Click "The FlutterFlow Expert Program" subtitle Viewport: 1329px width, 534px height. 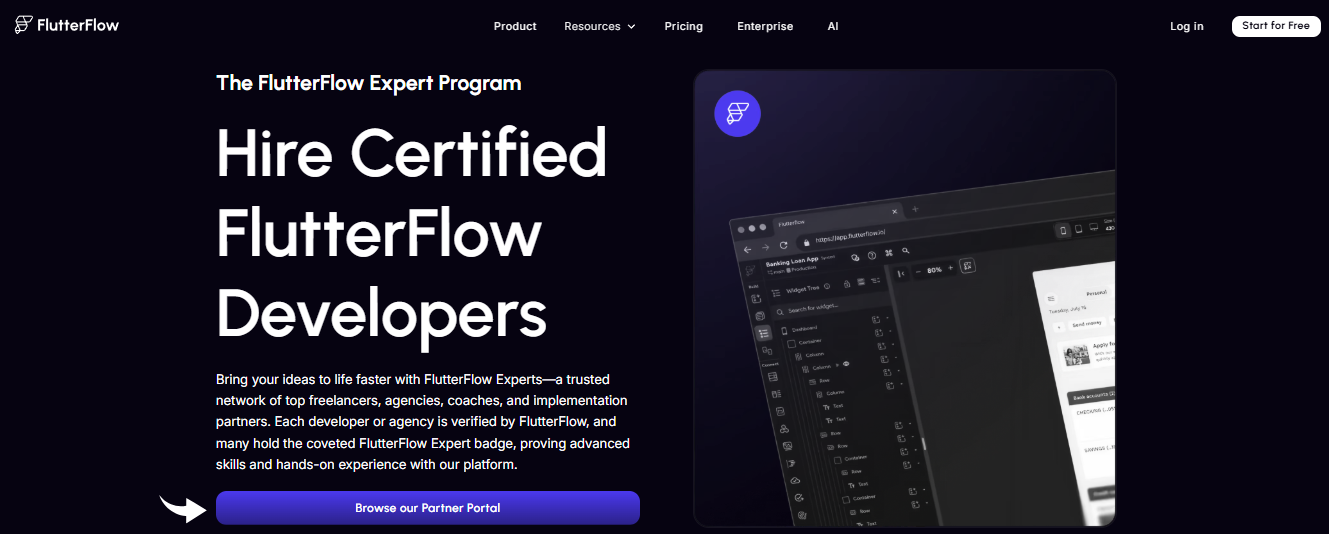pyautogui.click(x=369, y=83)
